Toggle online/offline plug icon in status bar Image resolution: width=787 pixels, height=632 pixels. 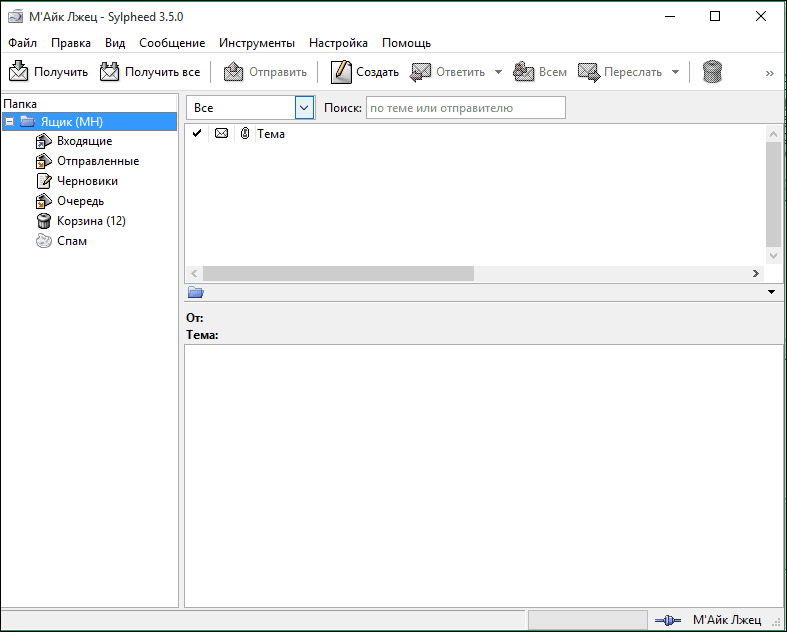tap(667, 621)
